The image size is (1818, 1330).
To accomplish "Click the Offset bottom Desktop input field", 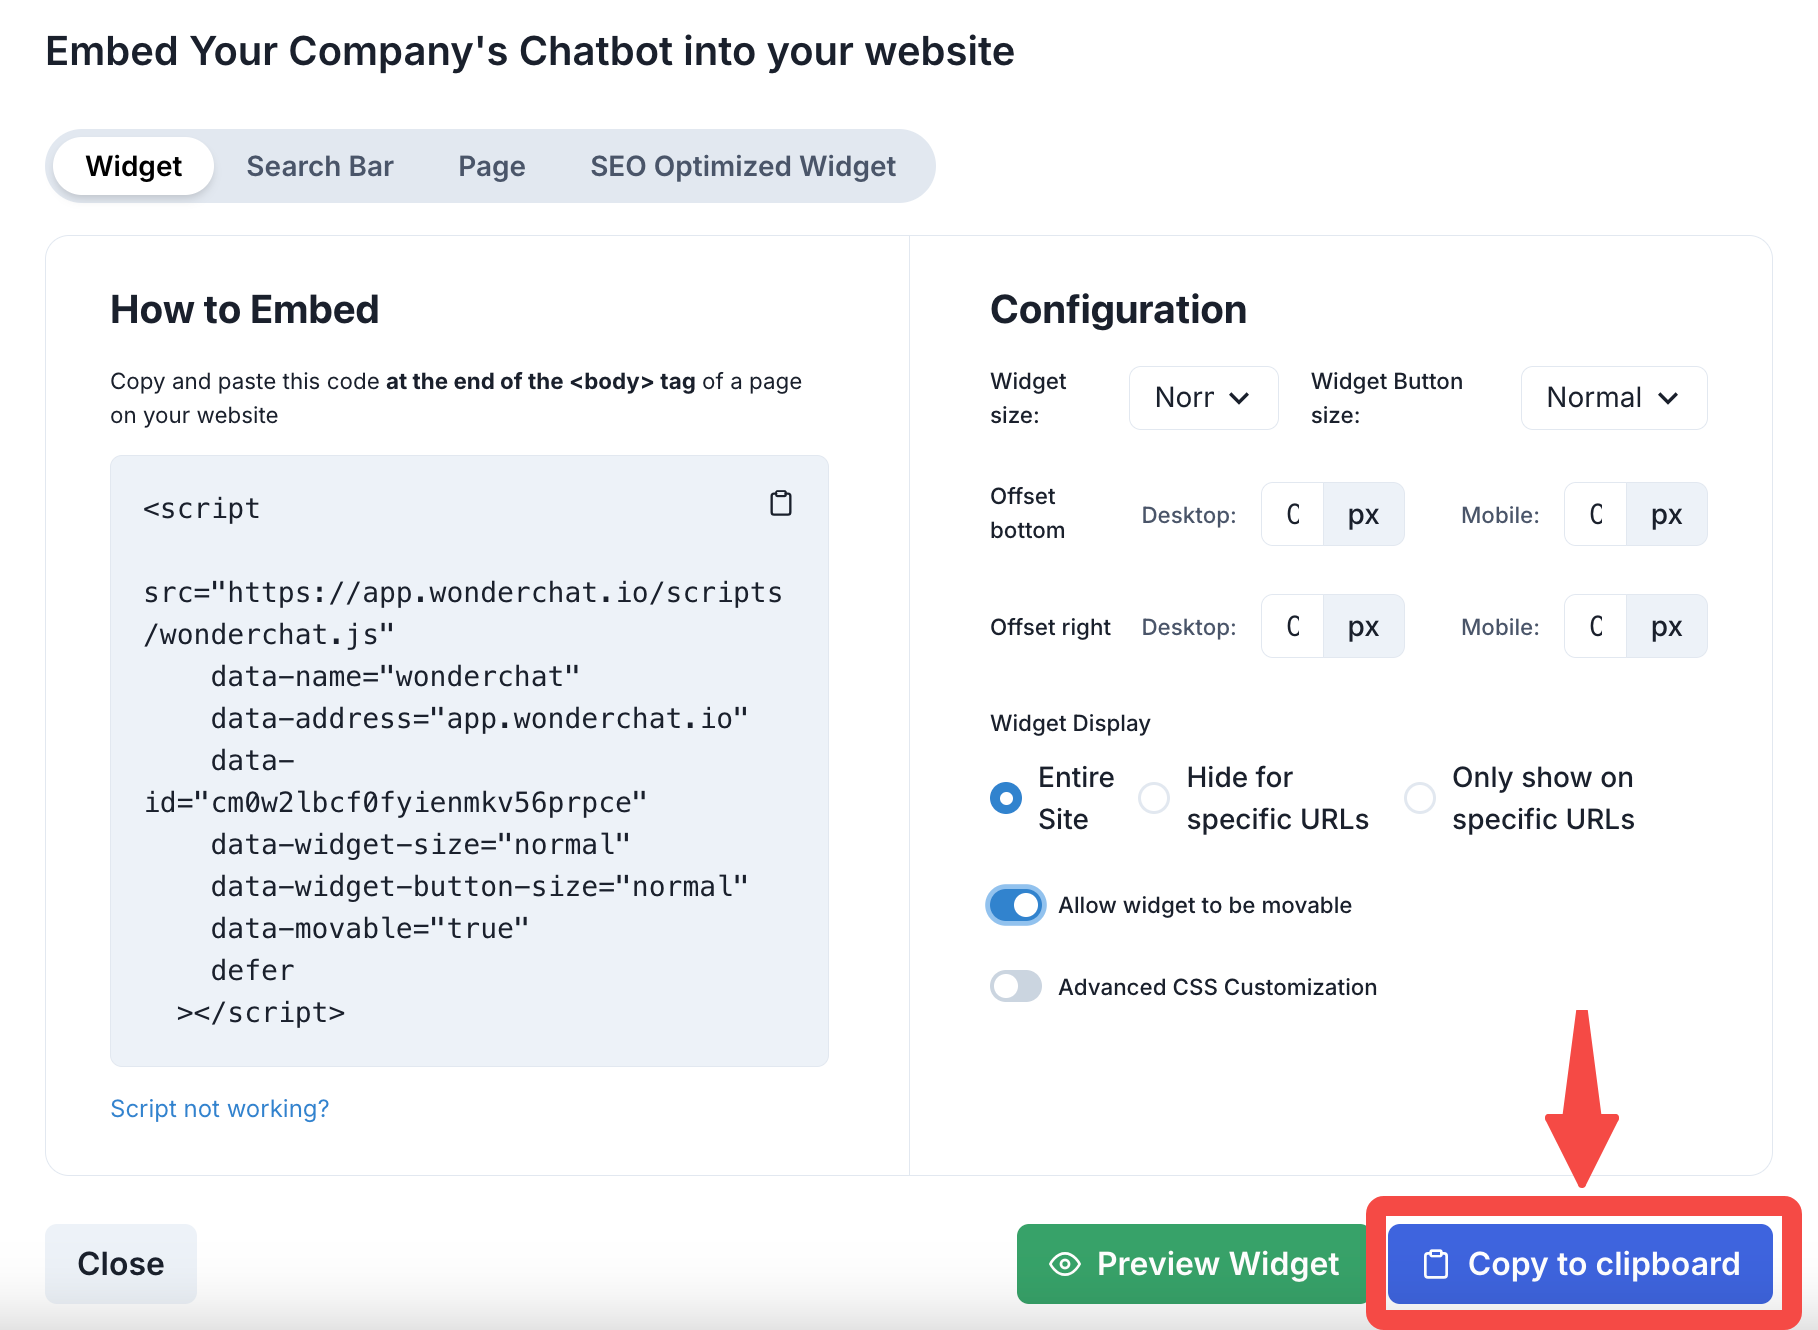I will click(x=1293, y=515).
